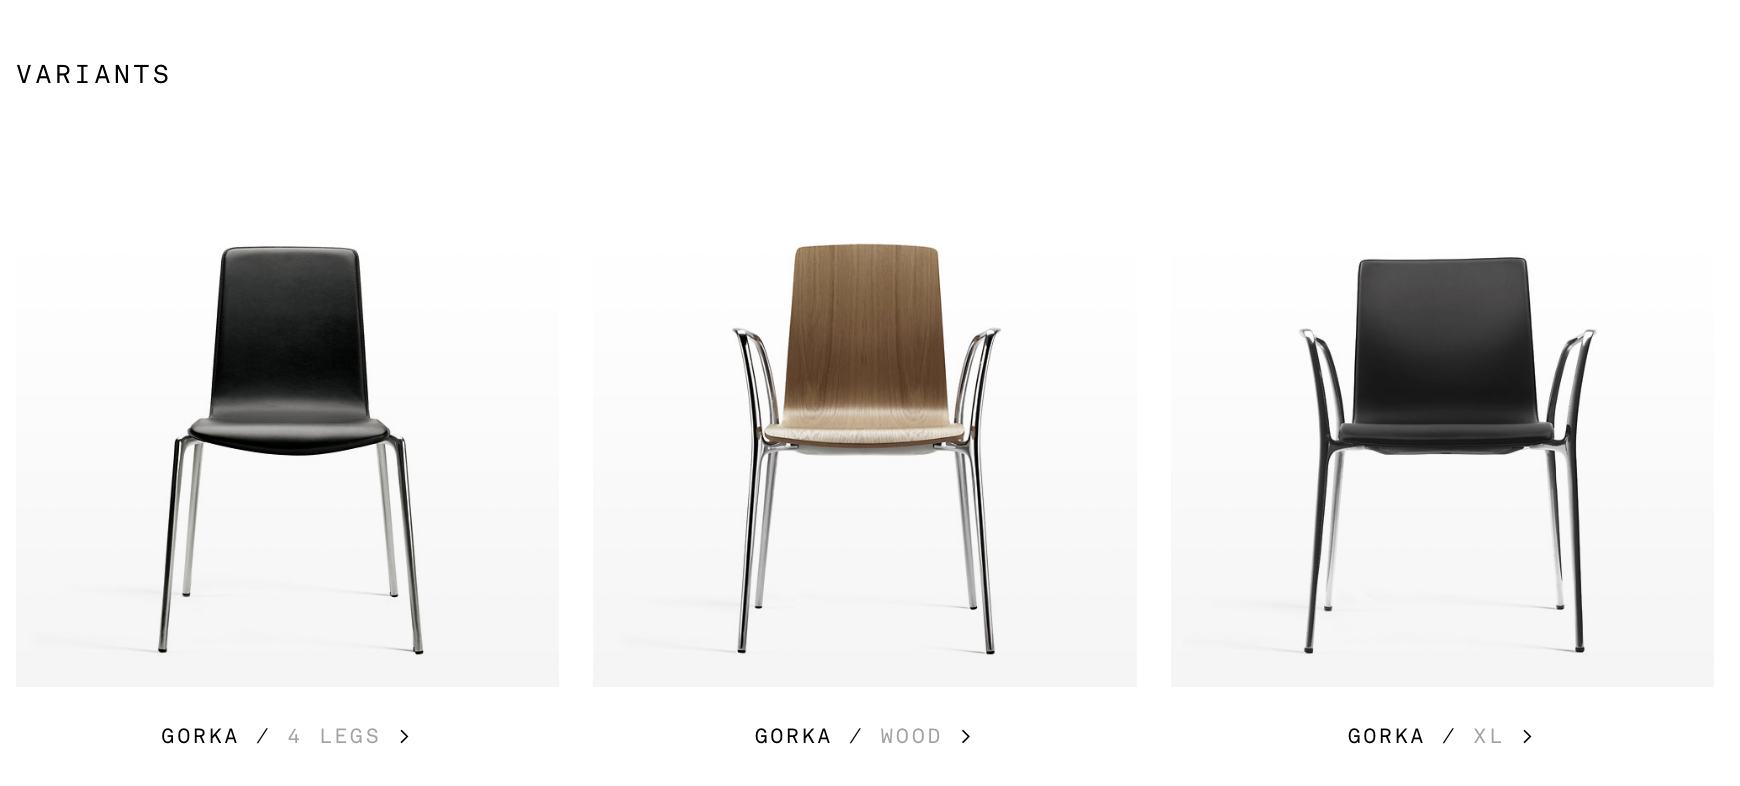This screenshot has height=786, width=1740.
Task: Select the GORKA / XL variant link
Action: pyautogui.click(x=1440, y=736)
